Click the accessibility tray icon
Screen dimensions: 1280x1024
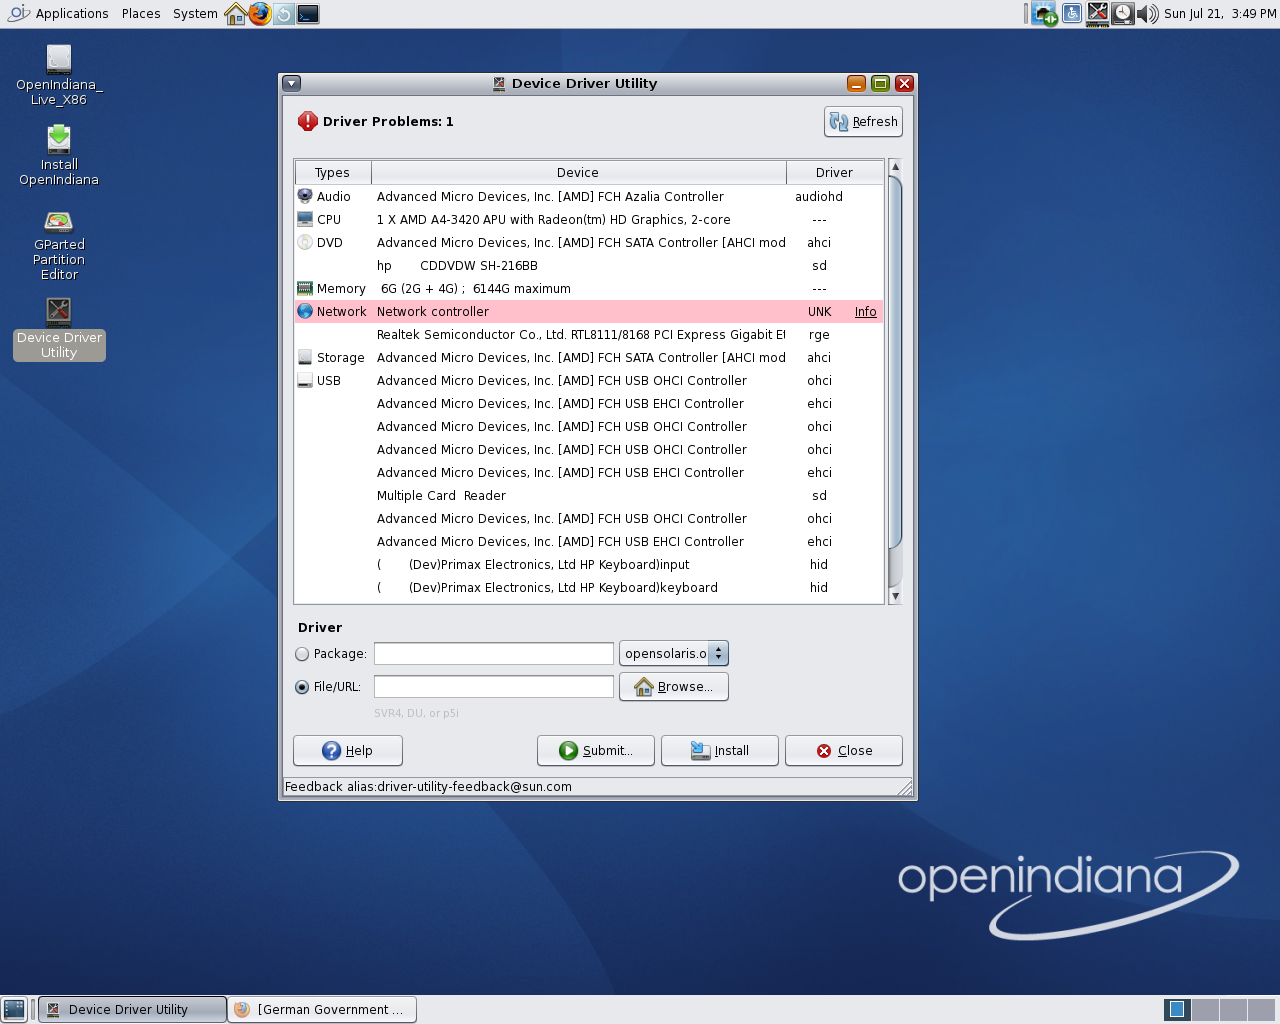(x=1072, y=14)
